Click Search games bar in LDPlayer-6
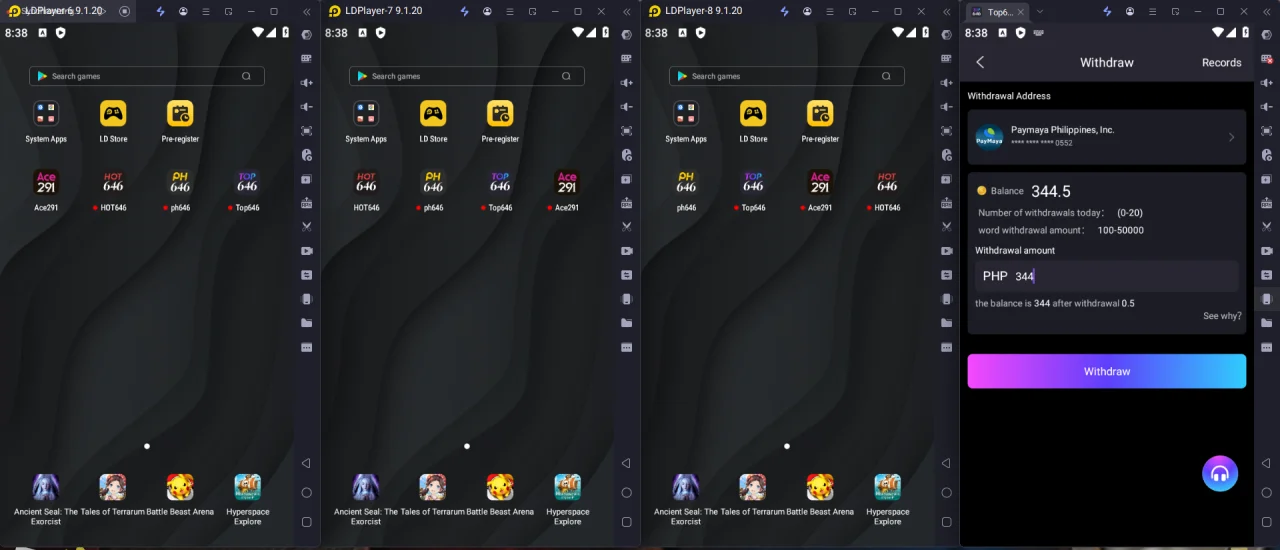Viewport: 1280px width, 550px height. 147,76
